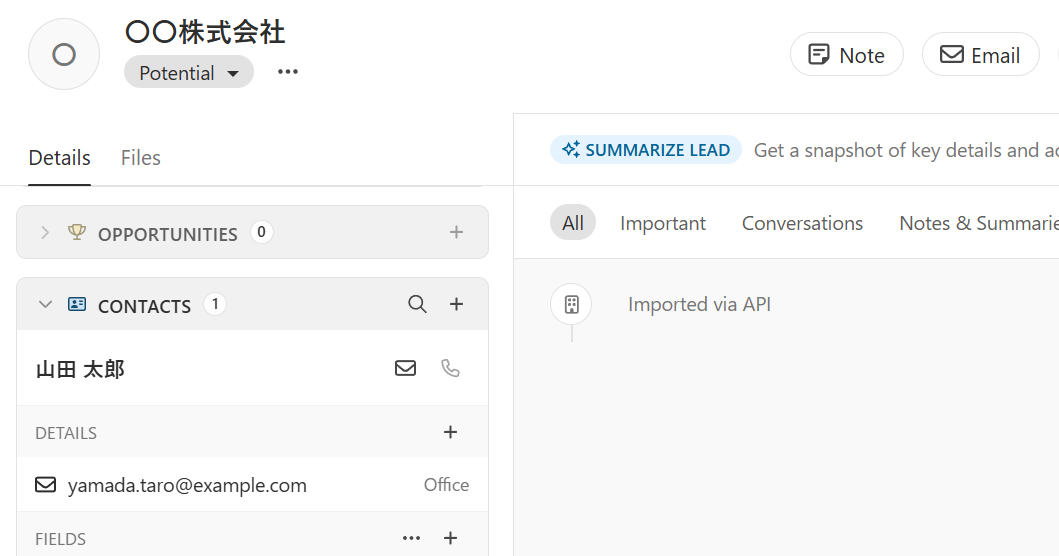Add a custom field via FIELDS plus

[450, 538]
